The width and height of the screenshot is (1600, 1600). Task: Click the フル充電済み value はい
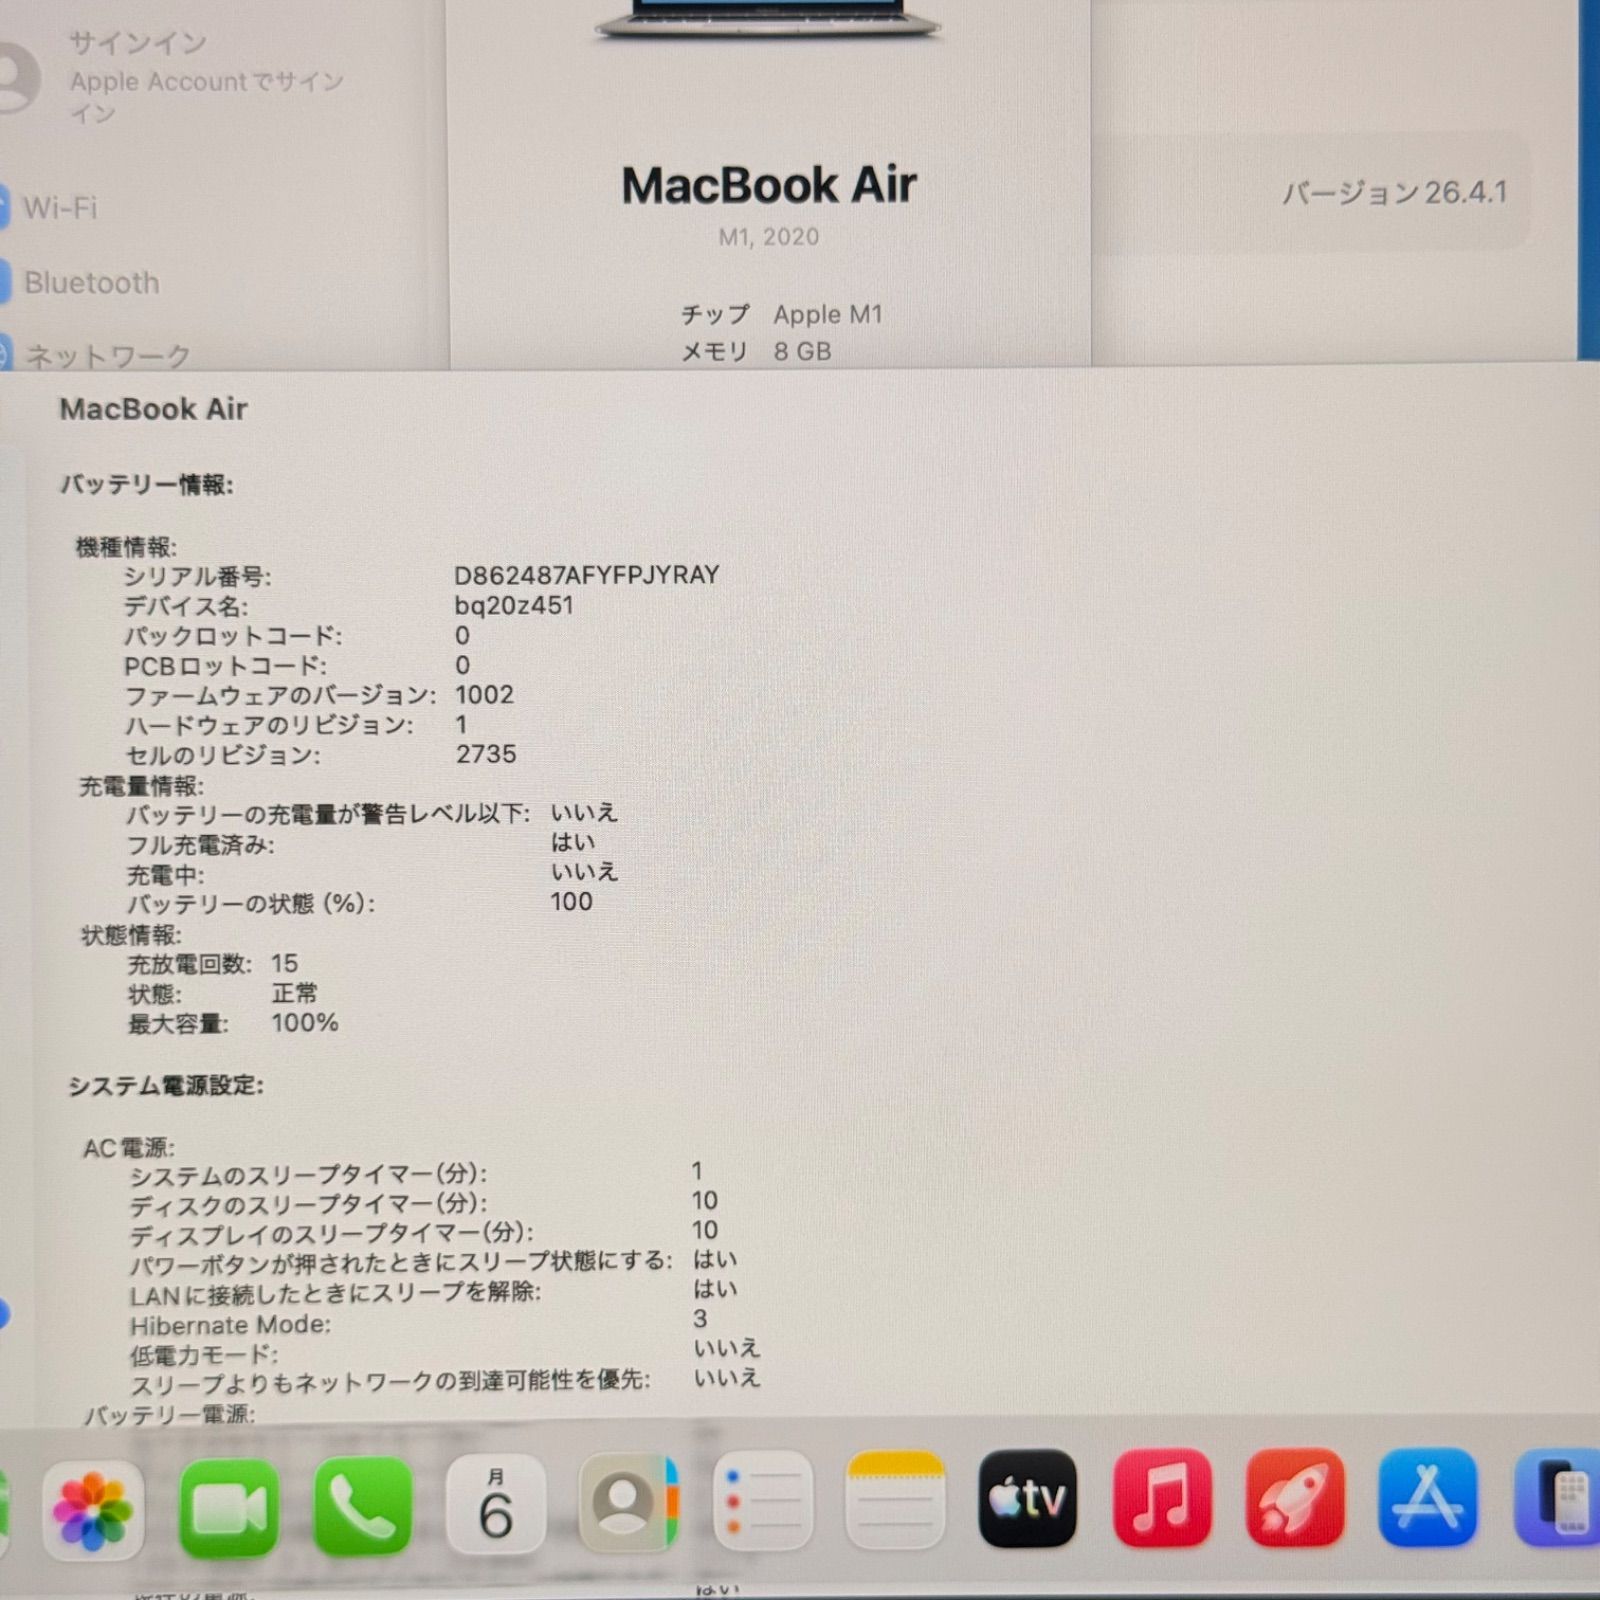(573, 842)
